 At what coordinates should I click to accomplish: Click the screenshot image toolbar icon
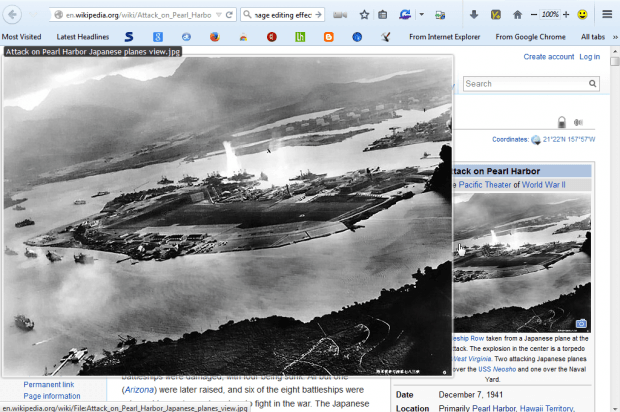[440, 15]
